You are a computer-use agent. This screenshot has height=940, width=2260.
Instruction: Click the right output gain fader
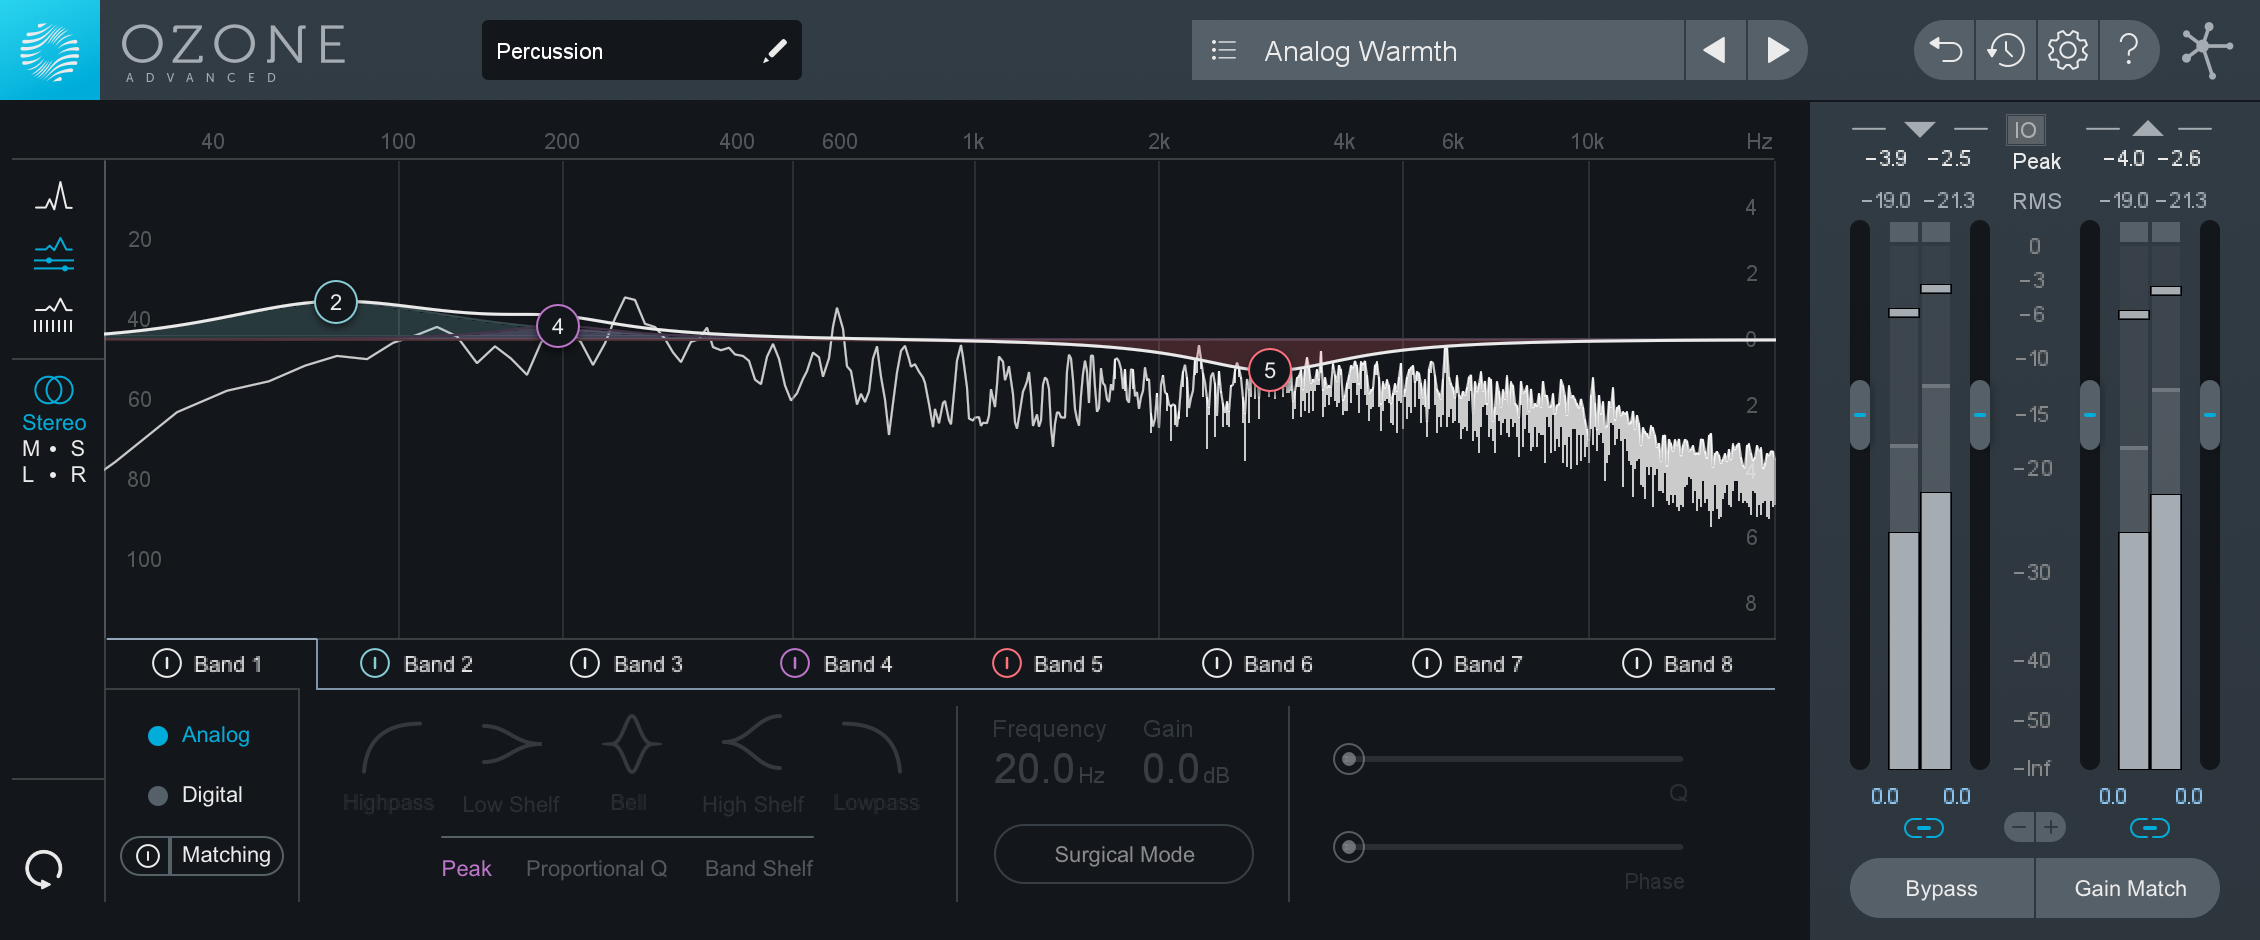[x=2210, y=415]
